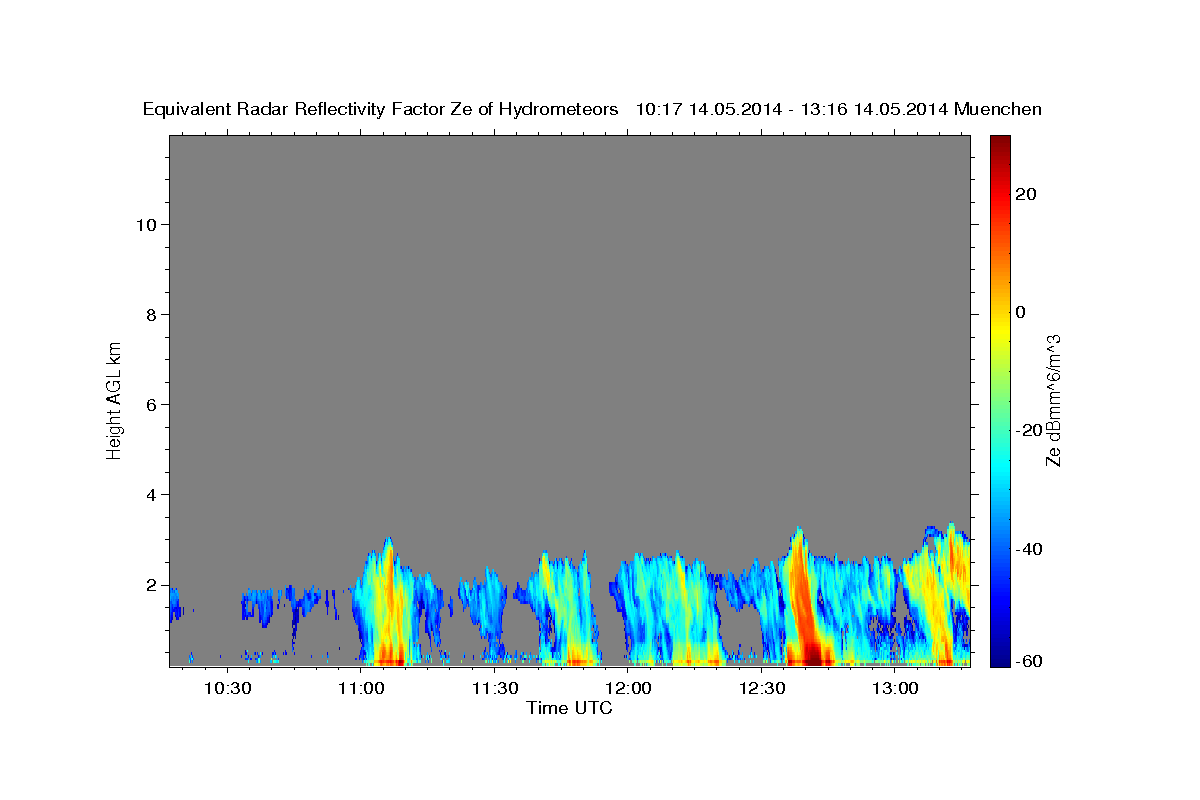Click the plot title text
This screenshot has width=1200, height=800.
tap(592, 109)
